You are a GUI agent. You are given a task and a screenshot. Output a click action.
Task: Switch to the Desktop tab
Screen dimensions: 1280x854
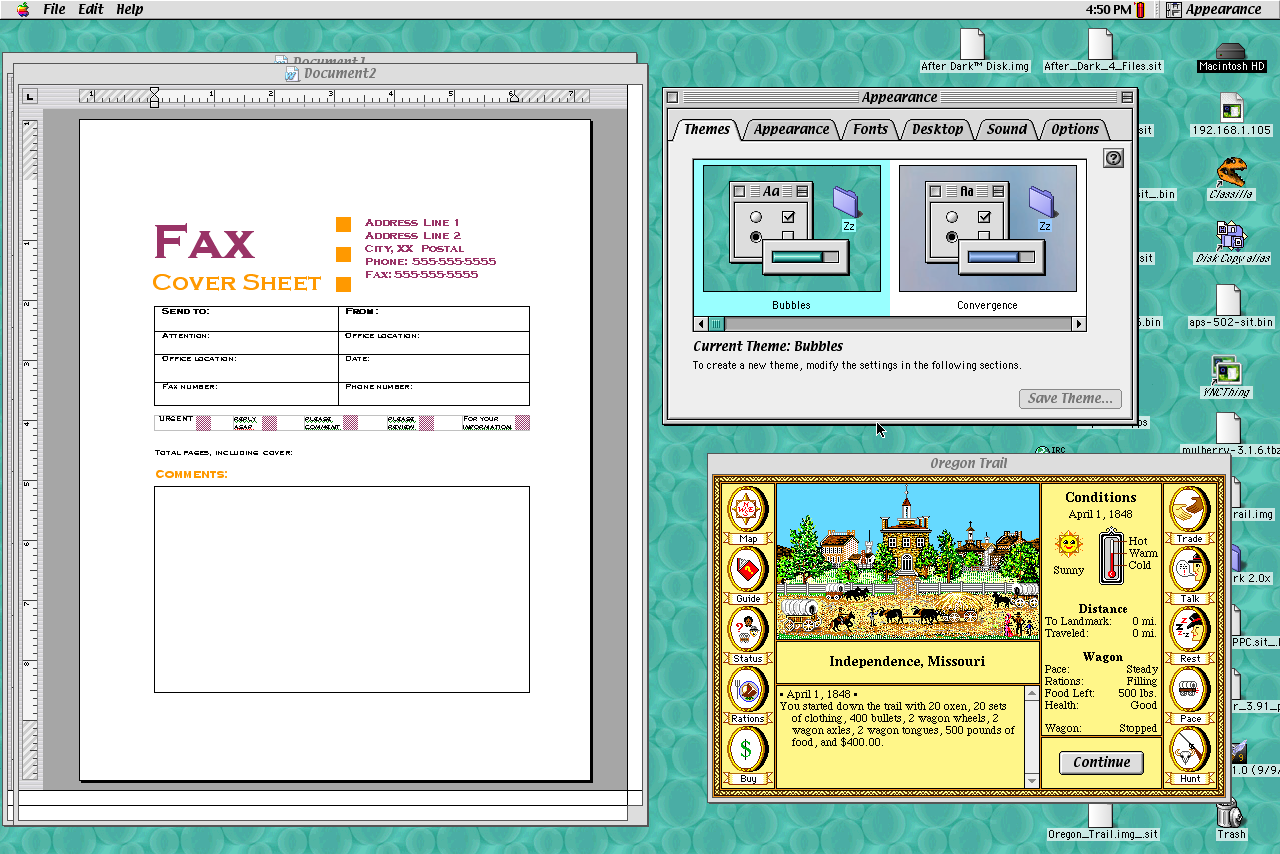937,129
